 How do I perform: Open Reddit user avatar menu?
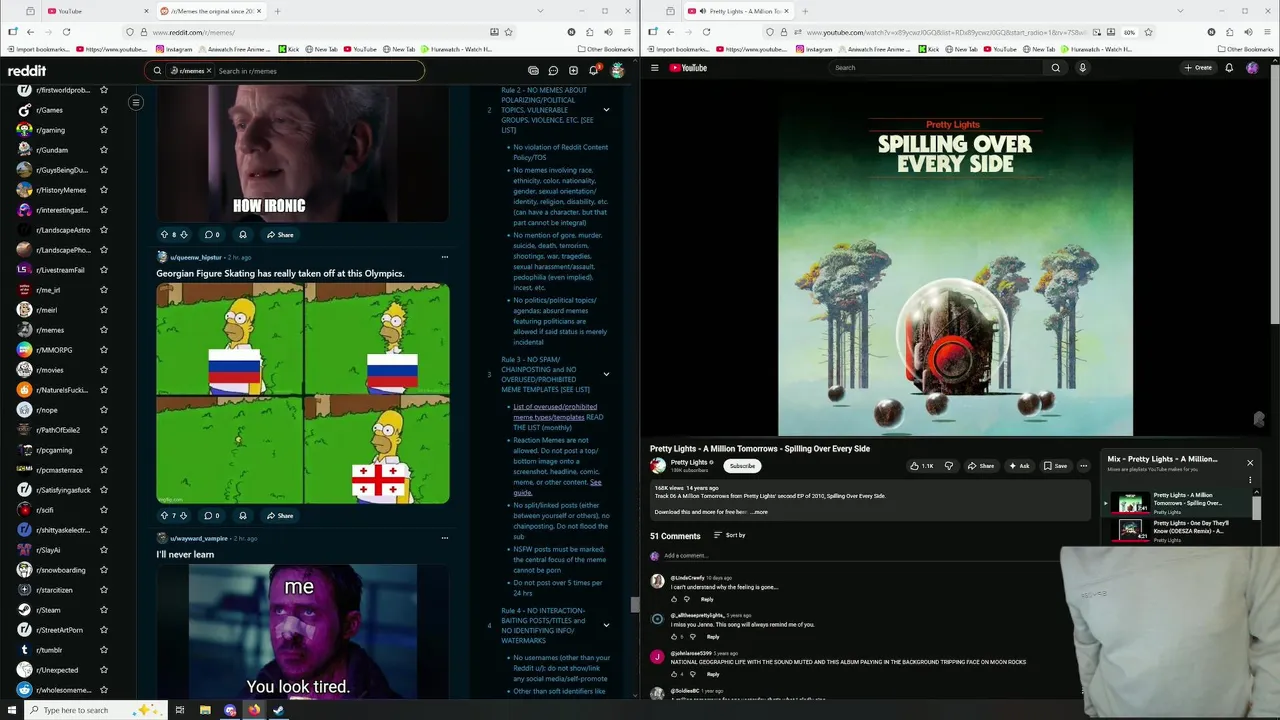pos(618,71)
